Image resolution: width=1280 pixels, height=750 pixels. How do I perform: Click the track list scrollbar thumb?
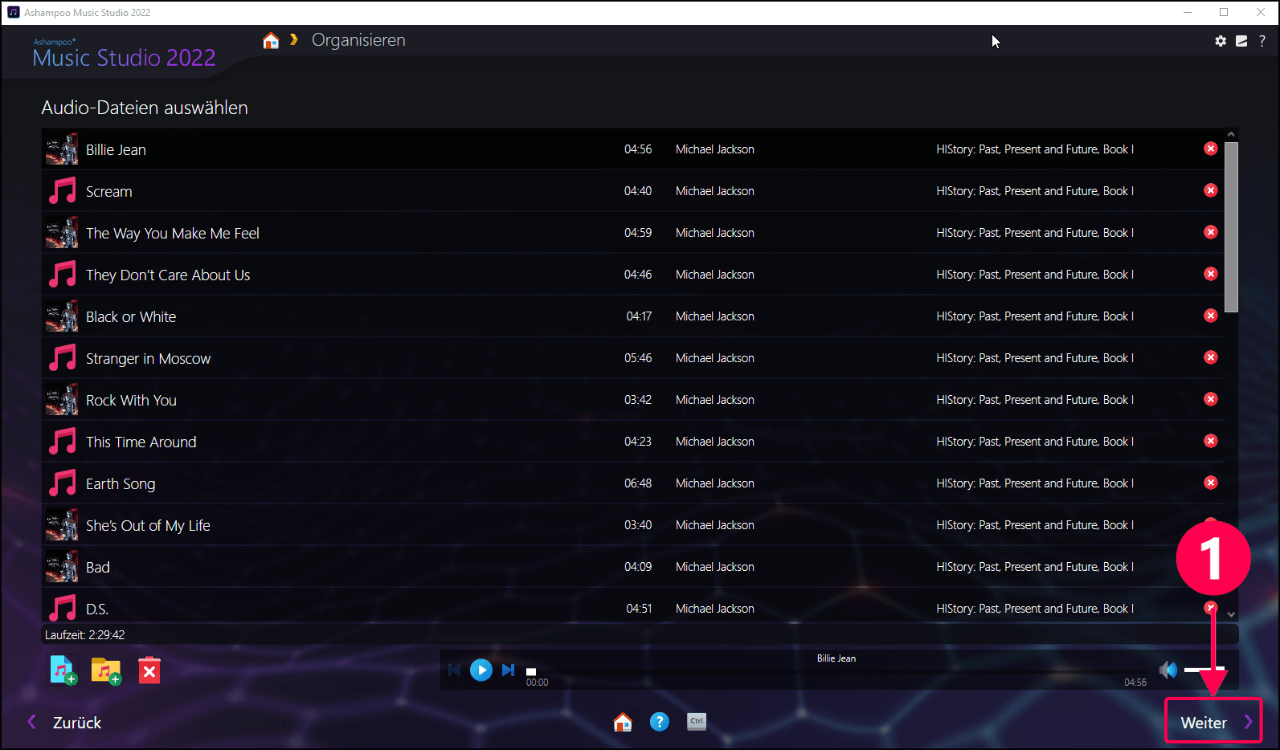[1231, 226]
